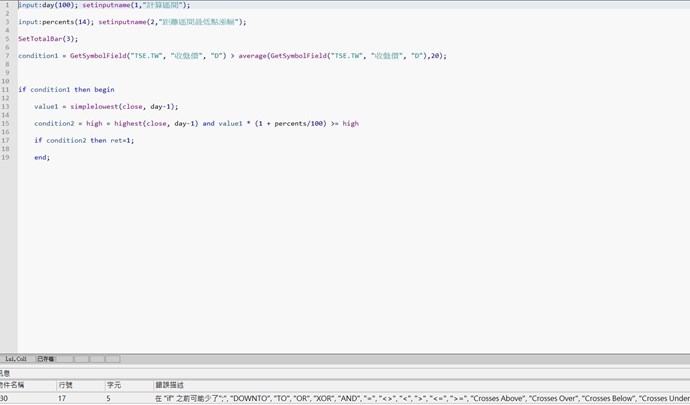The image size is (690, 405).
Task: Click the Ln1, Col1 status bar indicator
Action: pyautogui.click(x=16, y=359)
